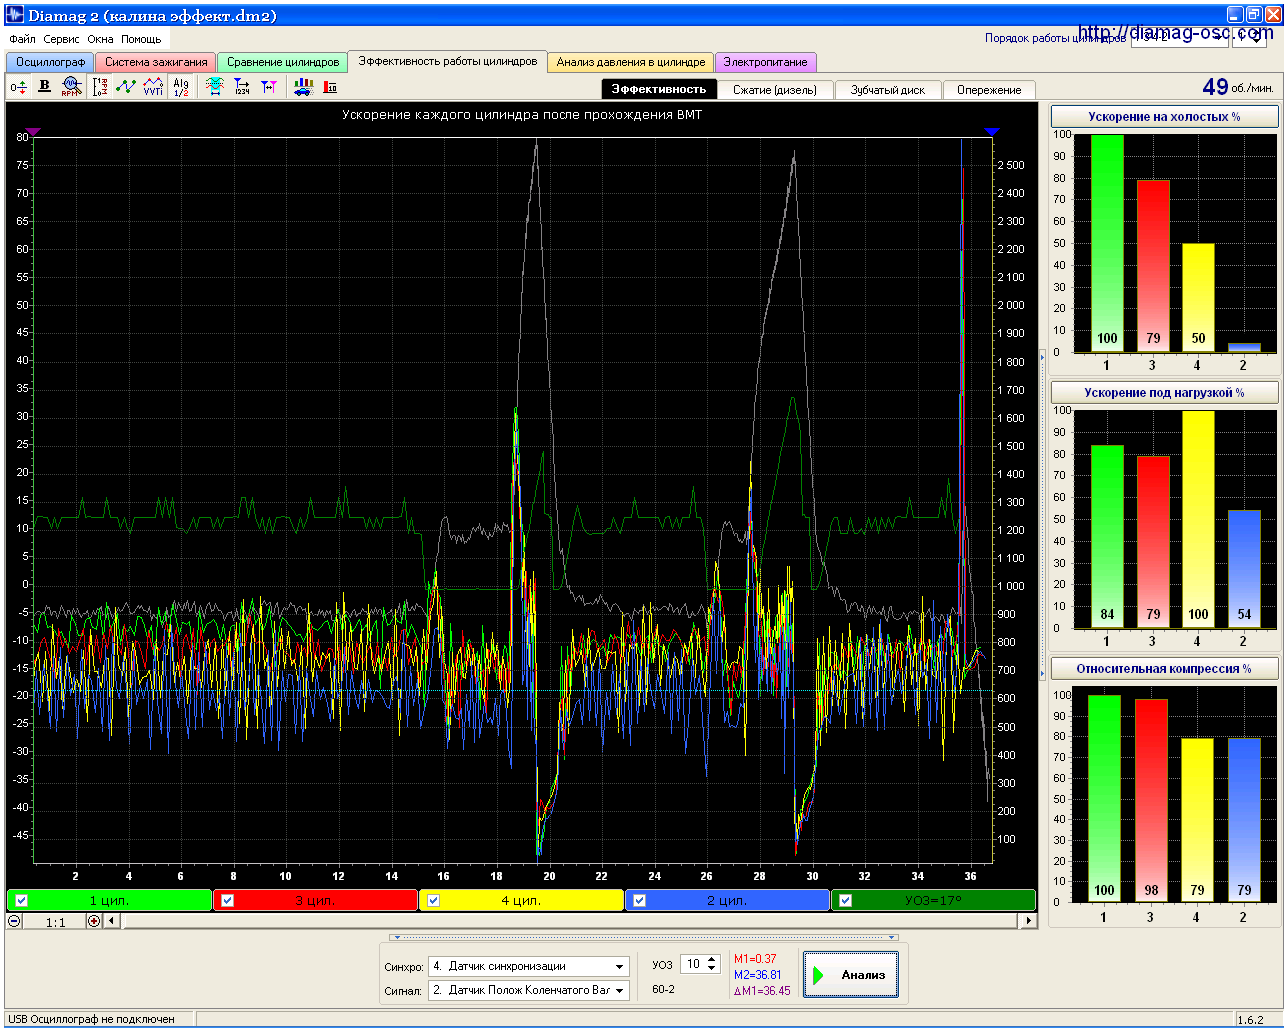Click the horizontal scrollbar right arrow
Image resolution: width=1288 pixels, height=1032 pixels.
pos(1029,921)
